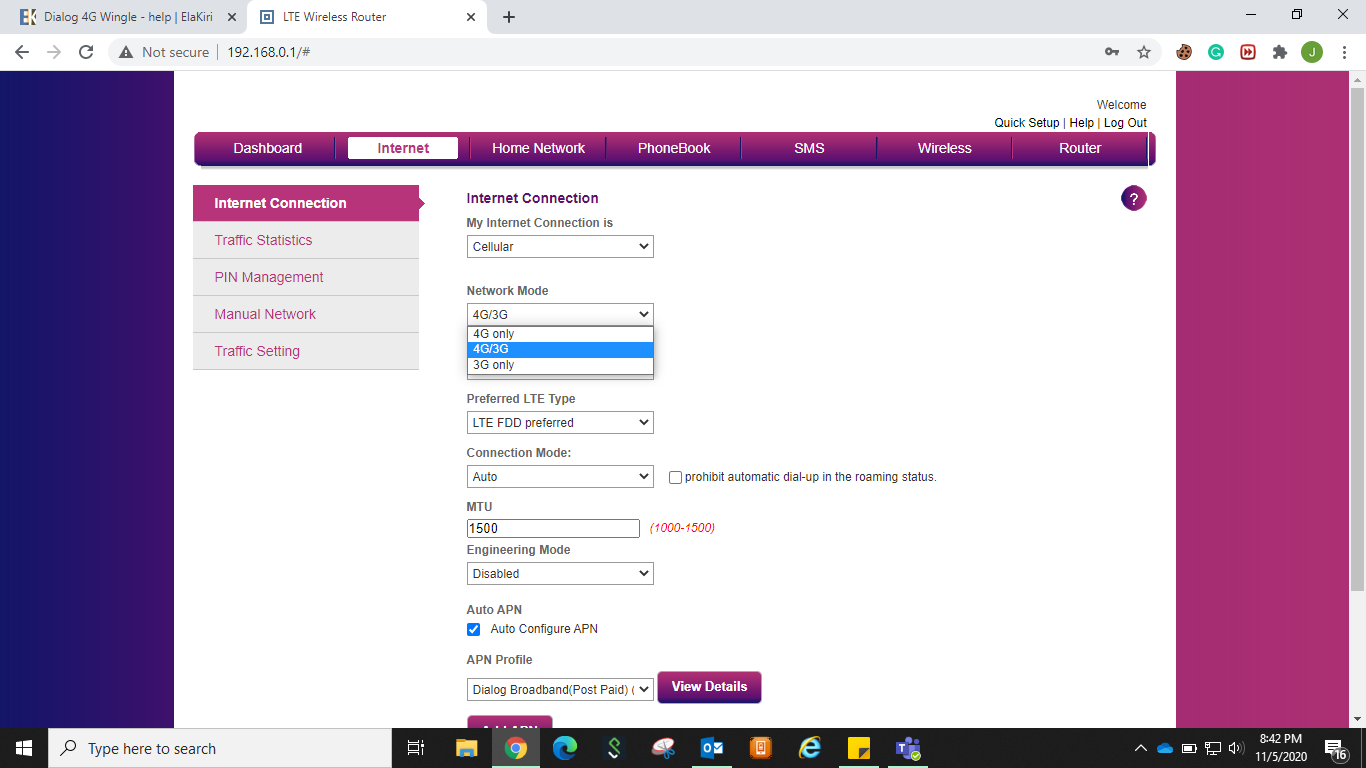
Task: Open the purple help question mark icon
Action: click(1133, 198)
